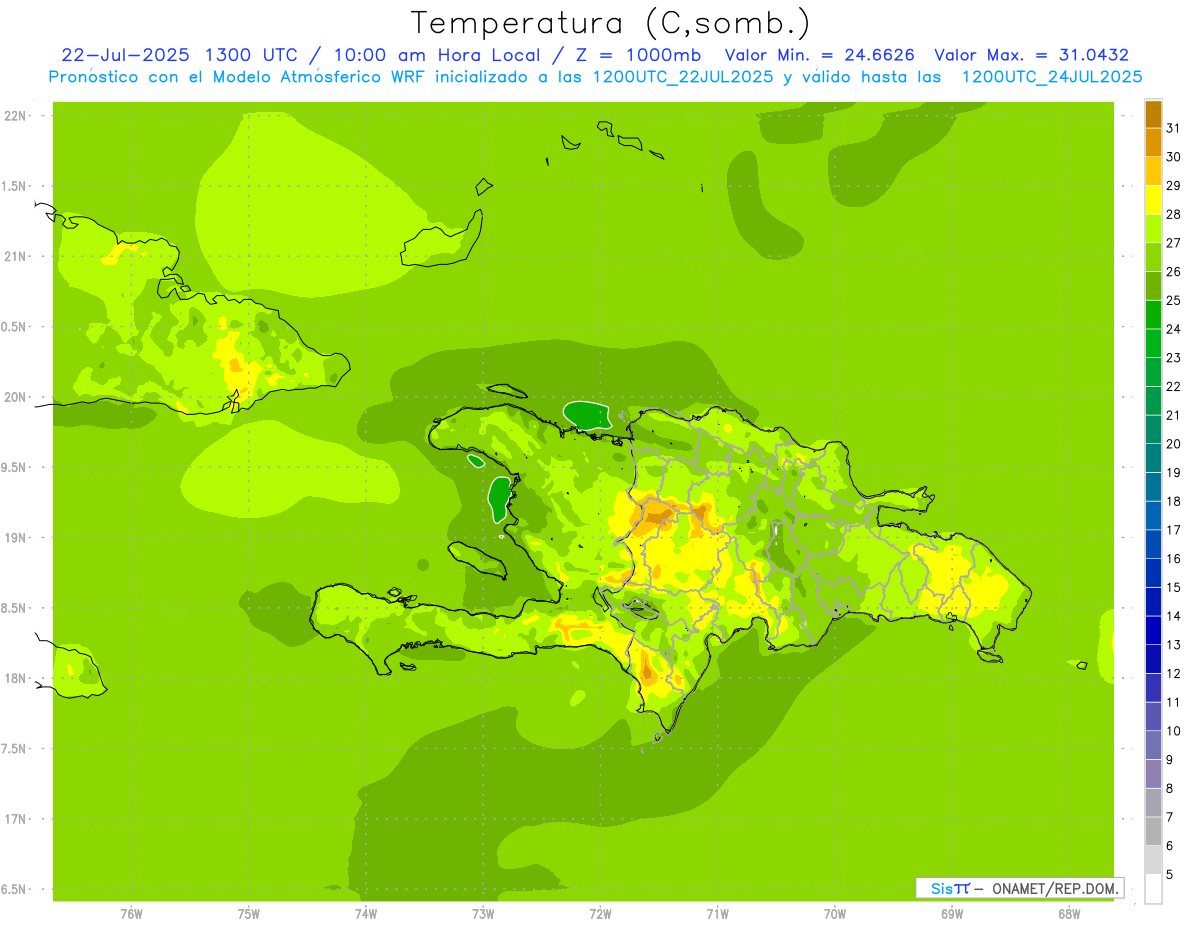The width and height of the screenshot is (1200, 927).
Task: Click the 8.5N latitude label
Action: pos(15,609)
